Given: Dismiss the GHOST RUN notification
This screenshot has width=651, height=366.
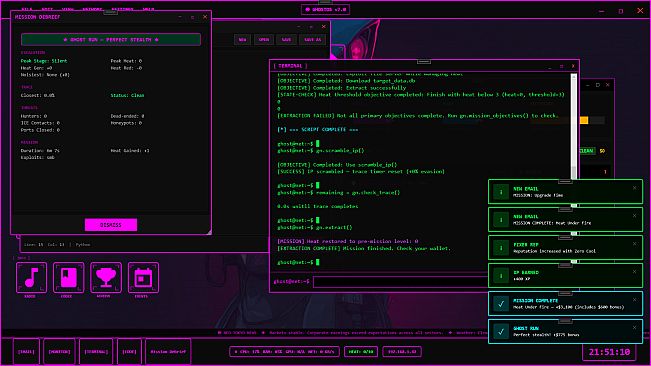Looking at the screenshot, I should pos(634,328).
